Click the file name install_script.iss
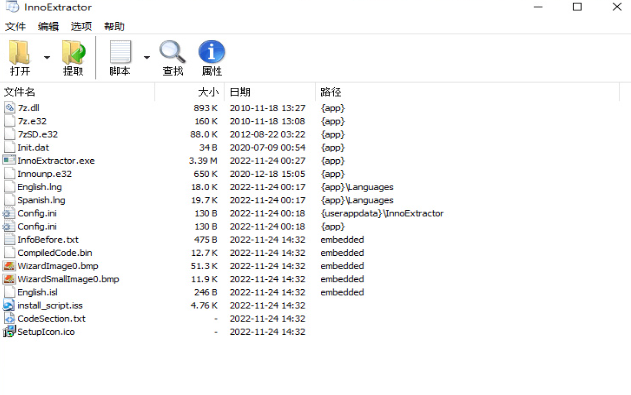The height and width of the screenshot is (395, 631). click(50, 306)
